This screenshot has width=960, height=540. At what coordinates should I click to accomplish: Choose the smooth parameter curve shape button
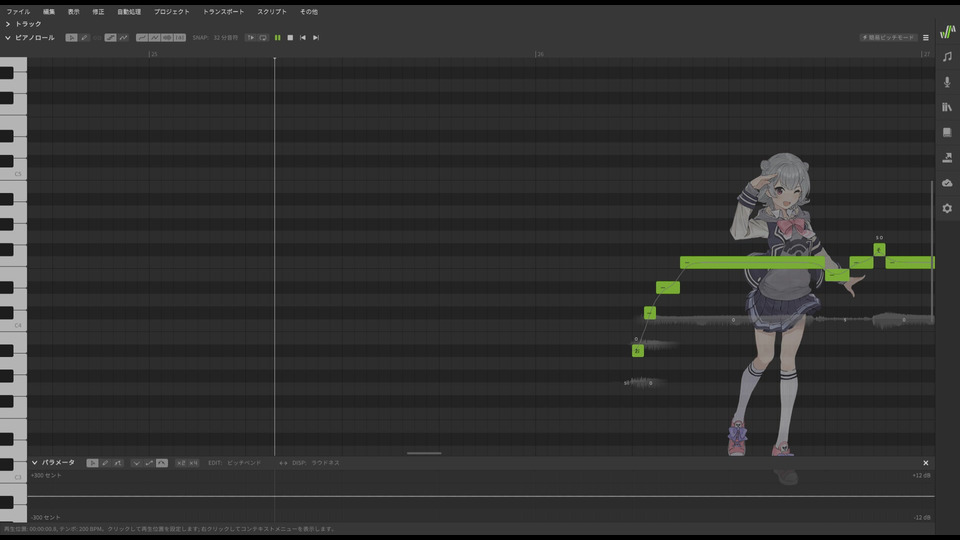tap(162, 463)
